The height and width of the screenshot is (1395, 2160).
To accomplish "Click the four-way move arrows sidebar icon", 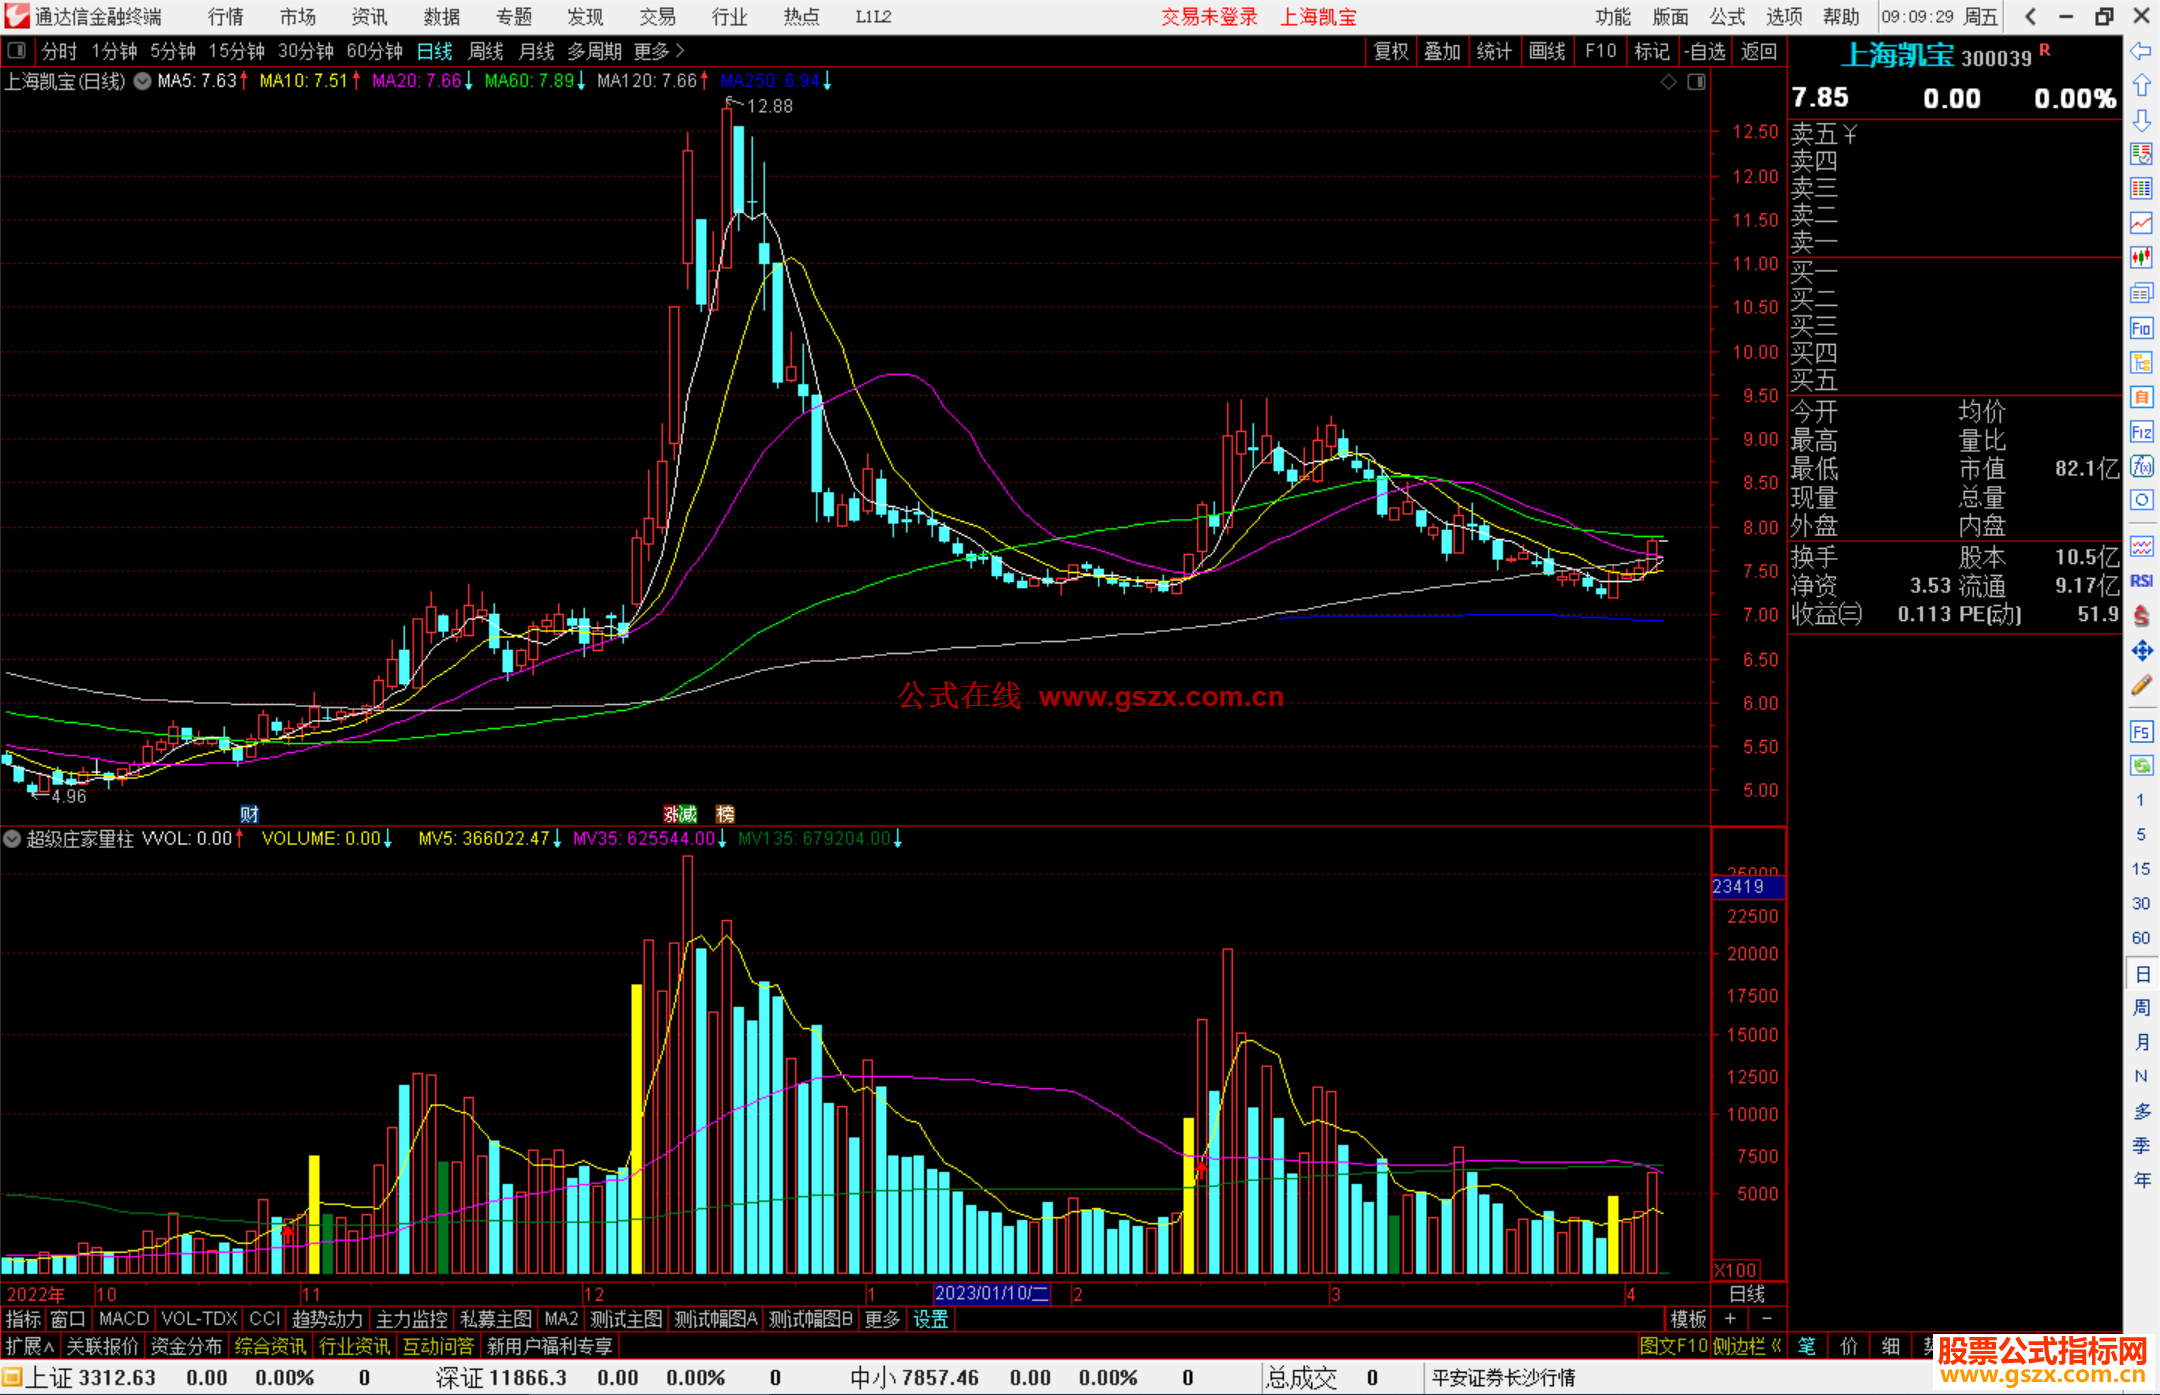I will (x=2141, y=651).
